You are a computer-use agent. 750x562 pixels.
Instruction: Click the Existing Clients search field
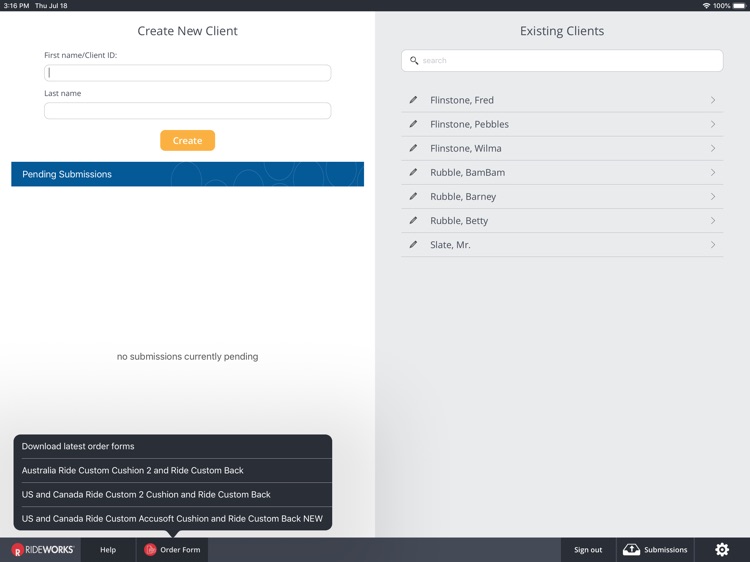pyautogui.click(x=562, y=61)
